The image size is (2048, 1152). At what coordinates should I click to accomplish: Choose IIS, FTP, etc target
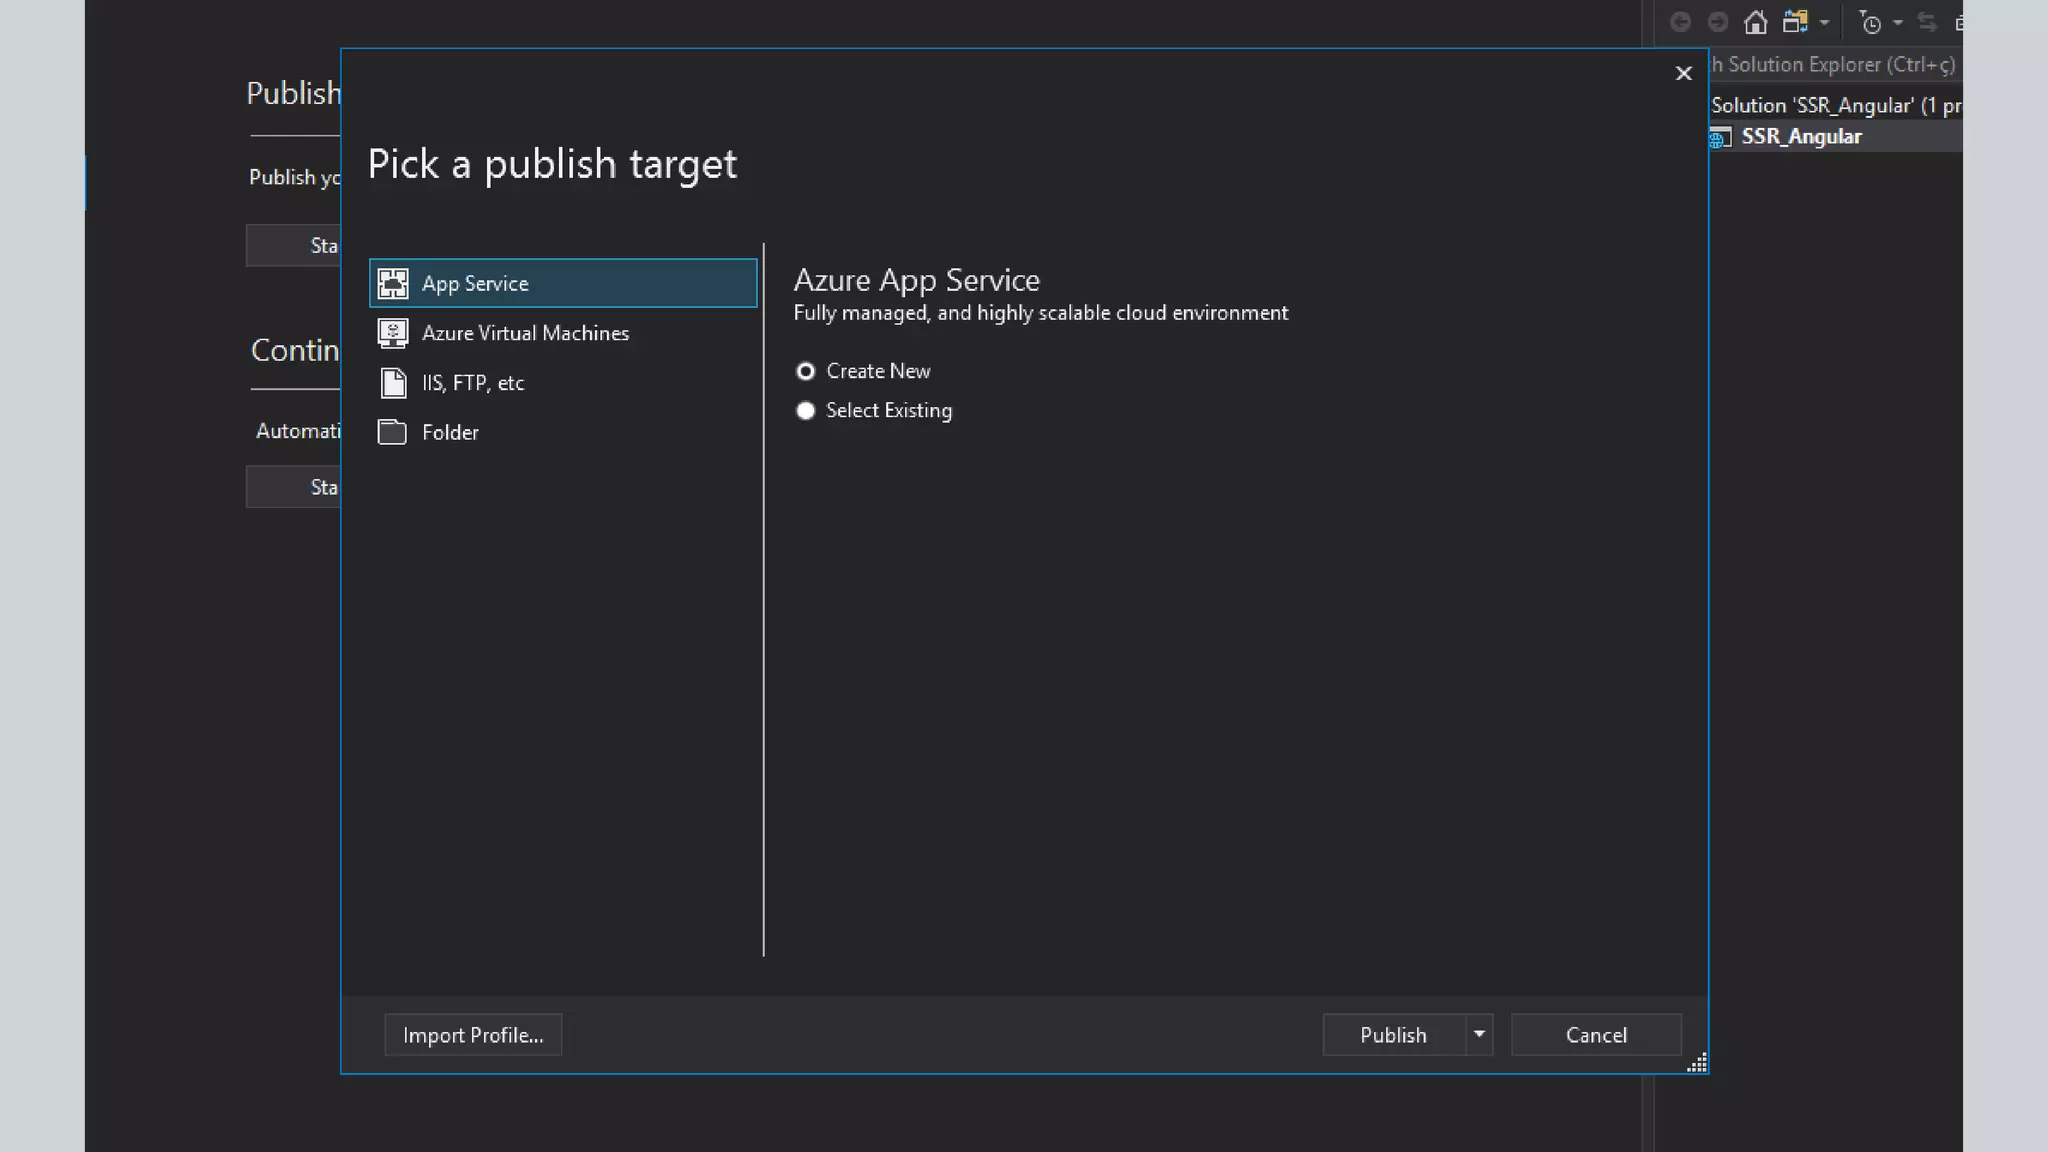pyautogui.click(x=563, y=383)
